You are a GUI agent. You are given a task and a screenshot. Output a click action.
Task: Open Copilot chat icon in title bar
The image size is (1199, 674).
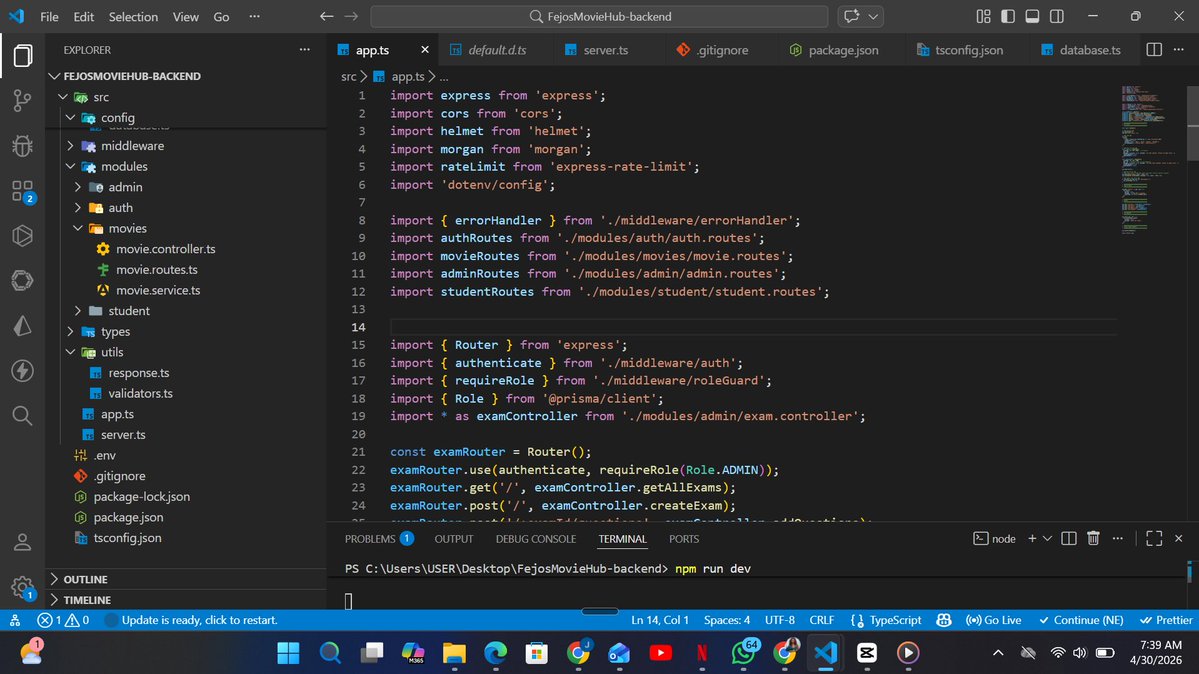(851, 16)
